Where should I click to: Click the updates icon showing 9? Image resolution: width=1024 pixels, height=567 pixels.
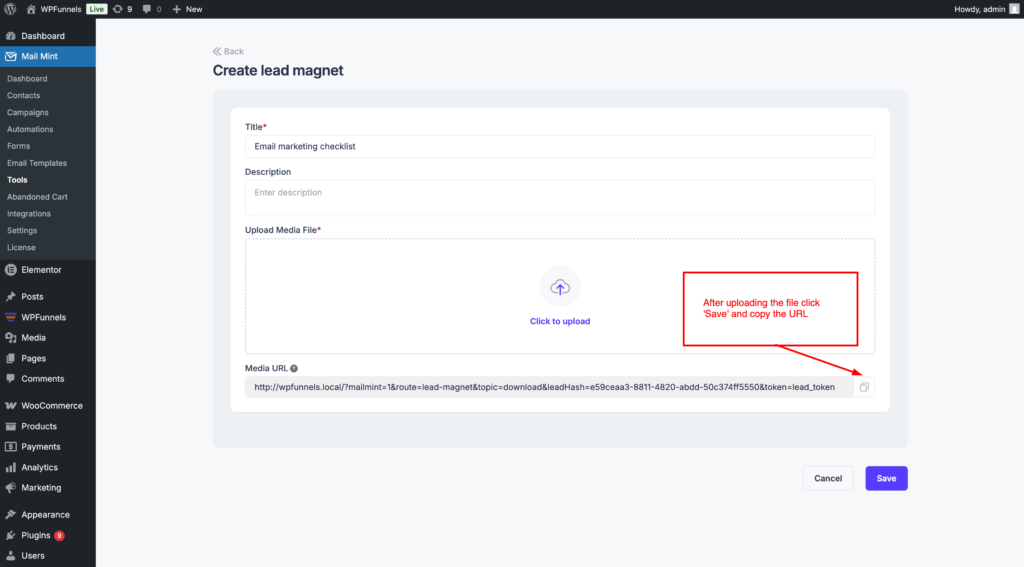(118, 9)
